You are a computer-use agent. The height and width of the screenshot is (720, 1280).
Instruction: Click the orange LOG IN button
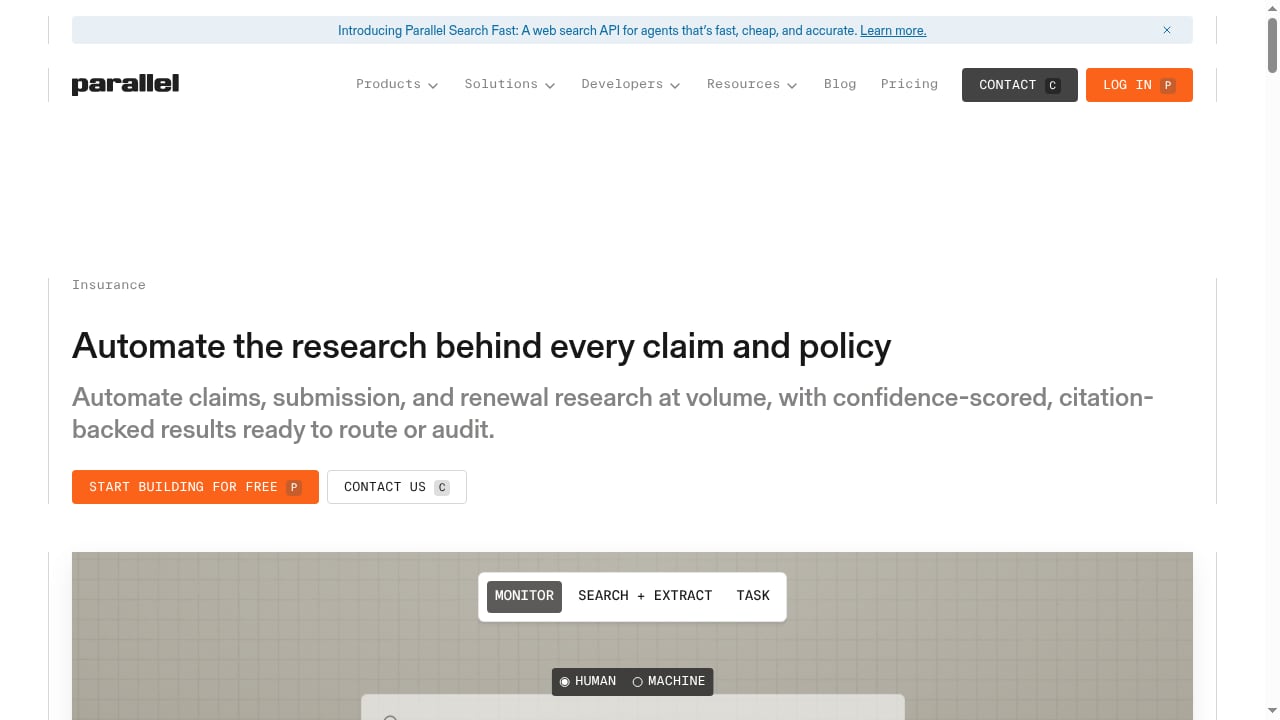click(1139, 85)
